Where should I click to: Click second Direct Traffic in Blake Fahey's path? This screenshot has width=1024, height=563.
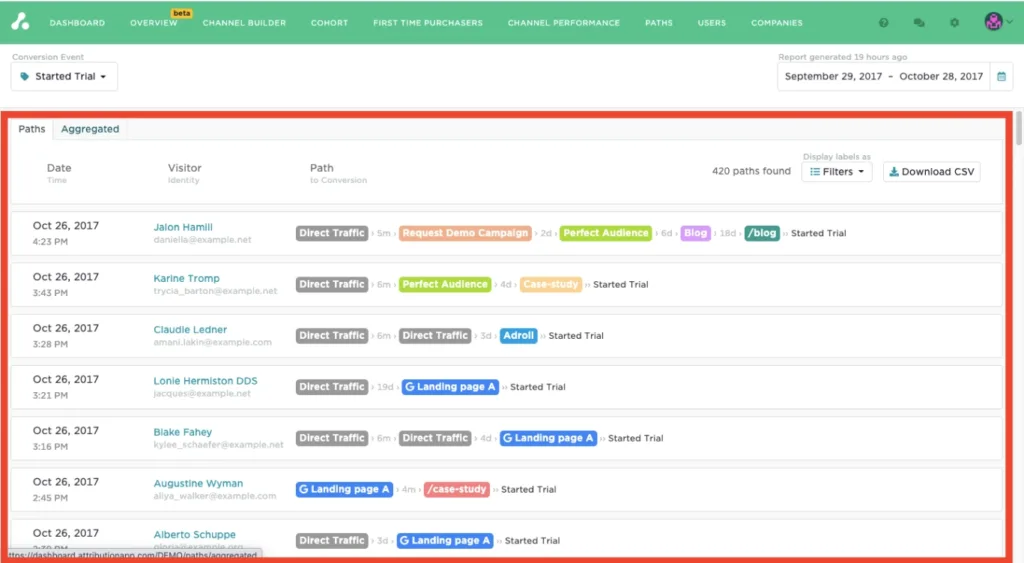(x=435, y=438)
